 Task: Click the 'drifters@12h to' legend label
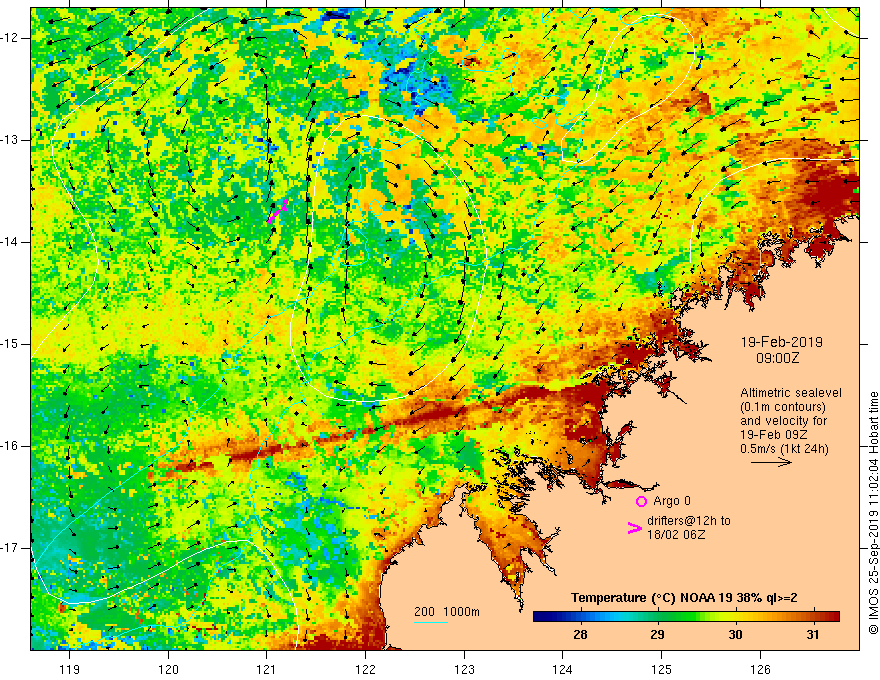click(x=689, y=521)
